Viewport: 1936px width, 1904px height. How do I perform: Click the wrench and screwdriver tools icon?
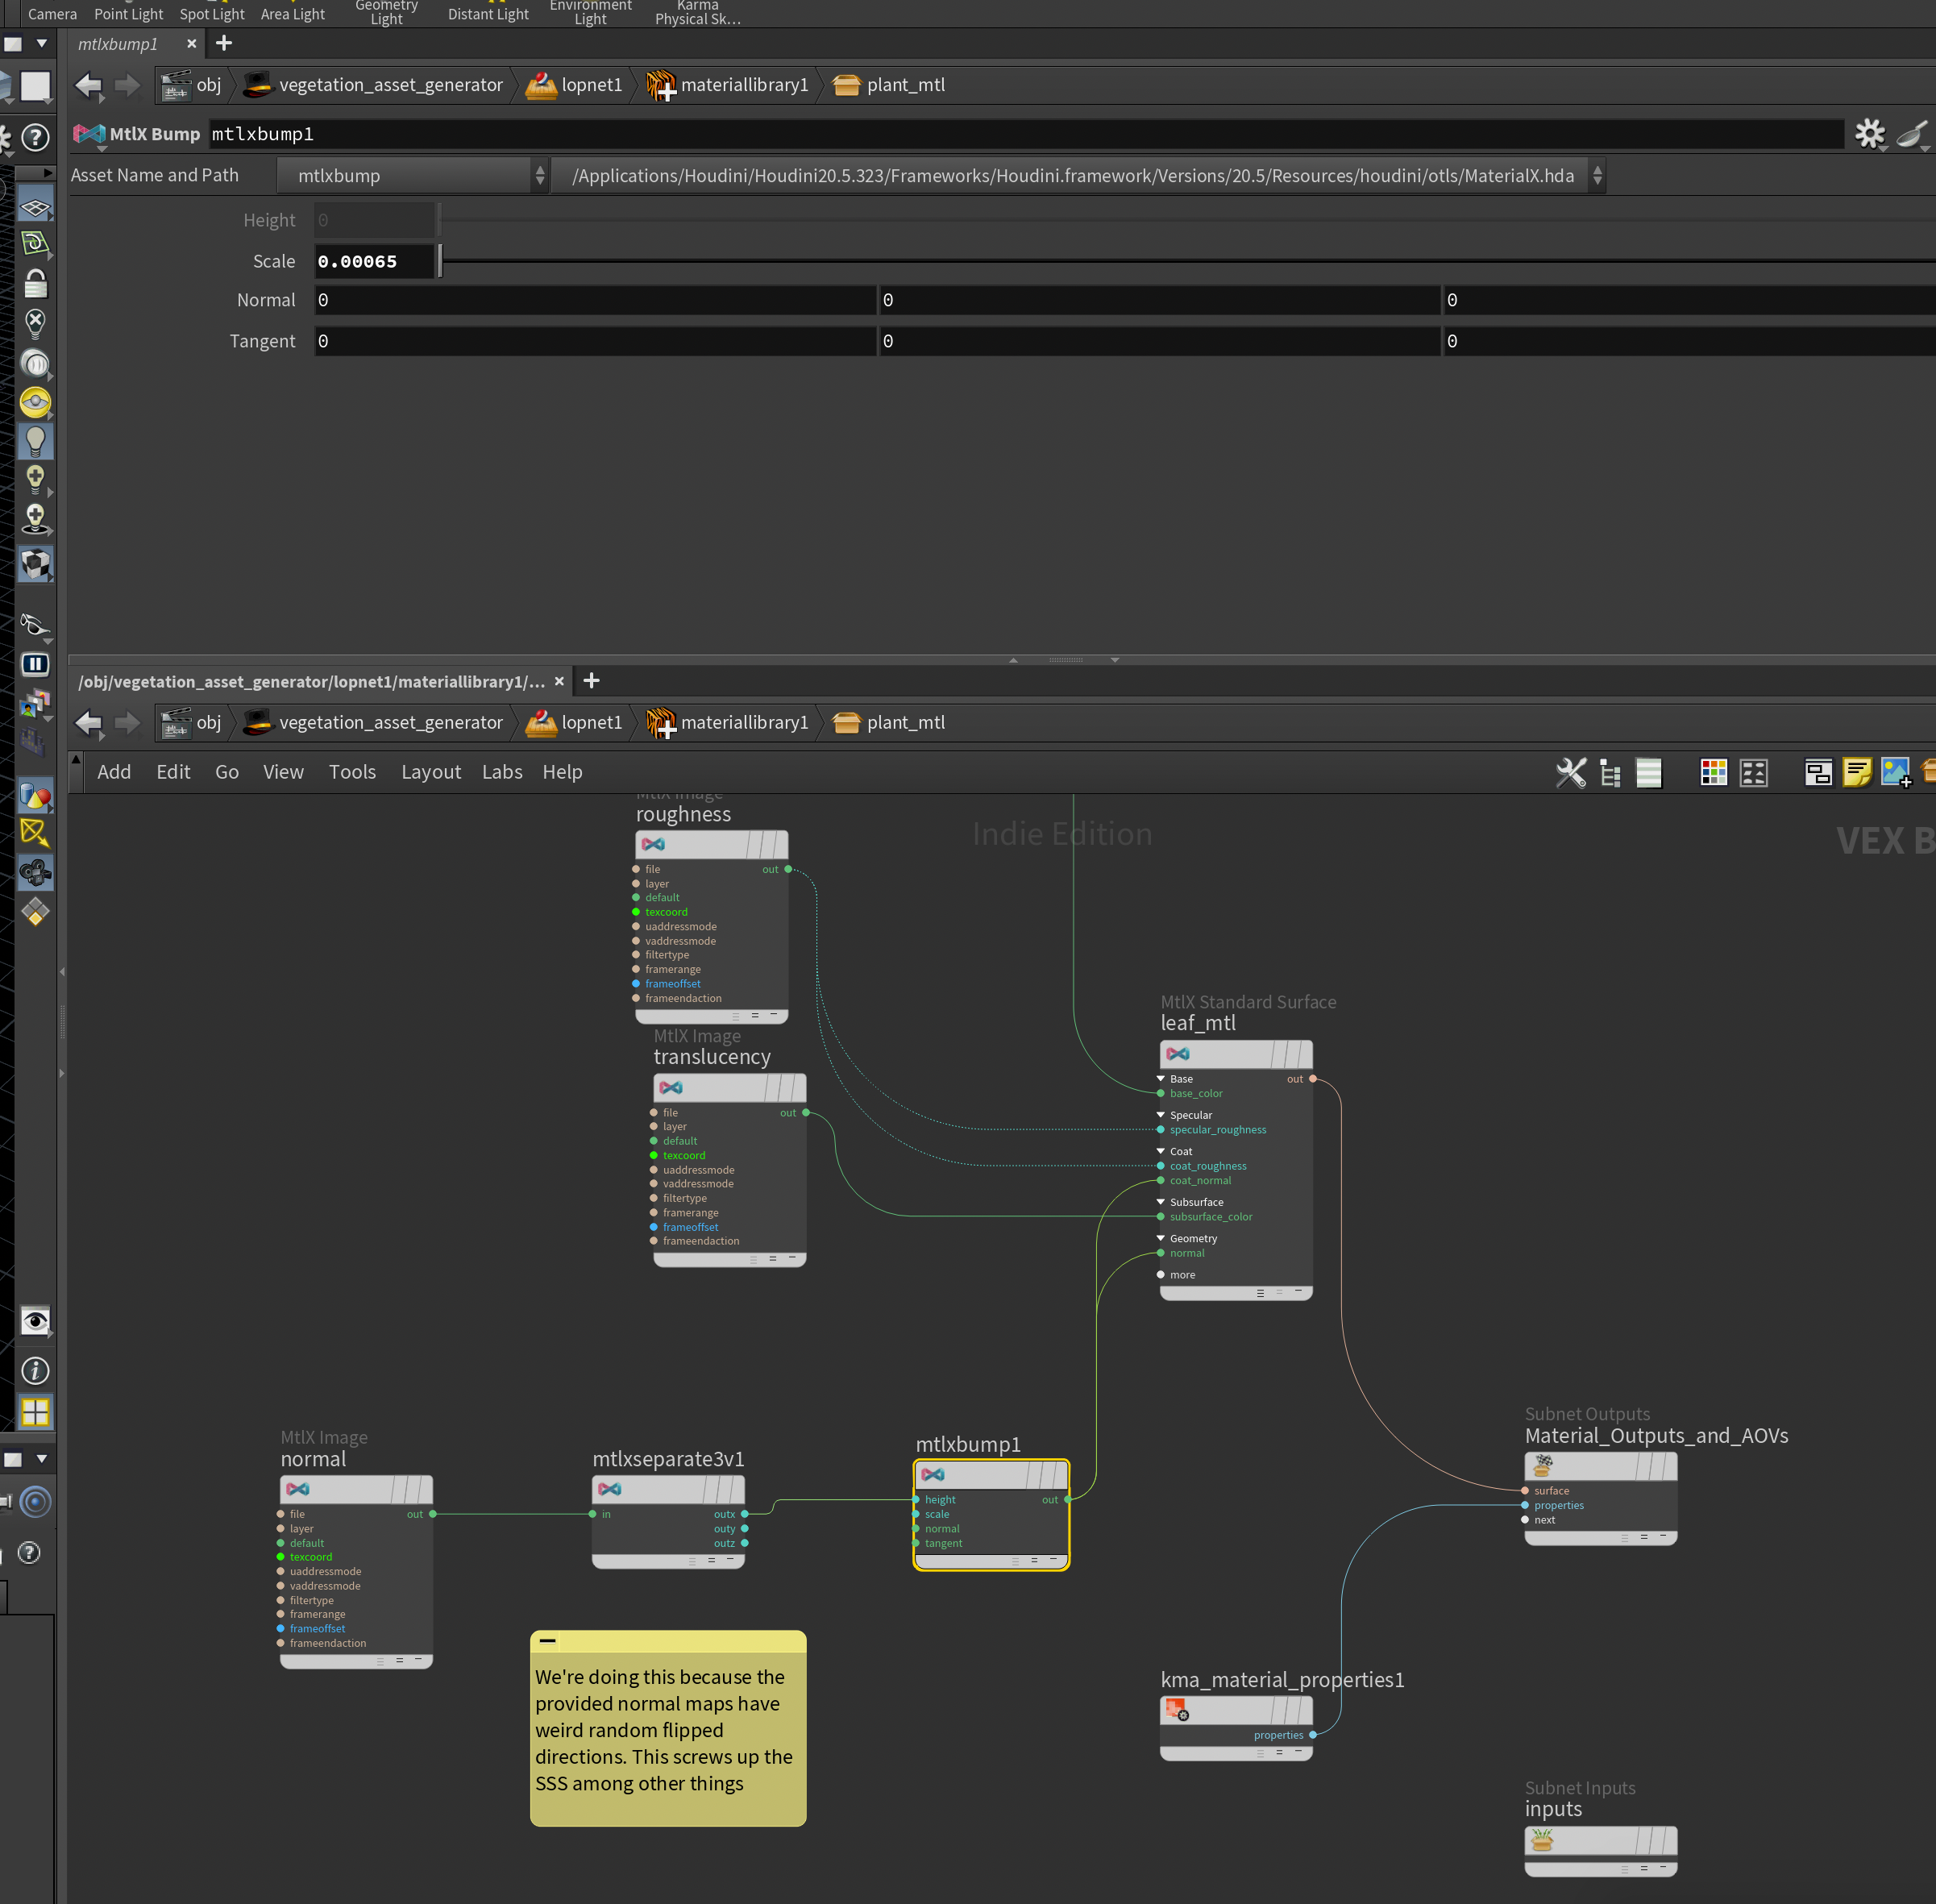(x=1570, y=772)
